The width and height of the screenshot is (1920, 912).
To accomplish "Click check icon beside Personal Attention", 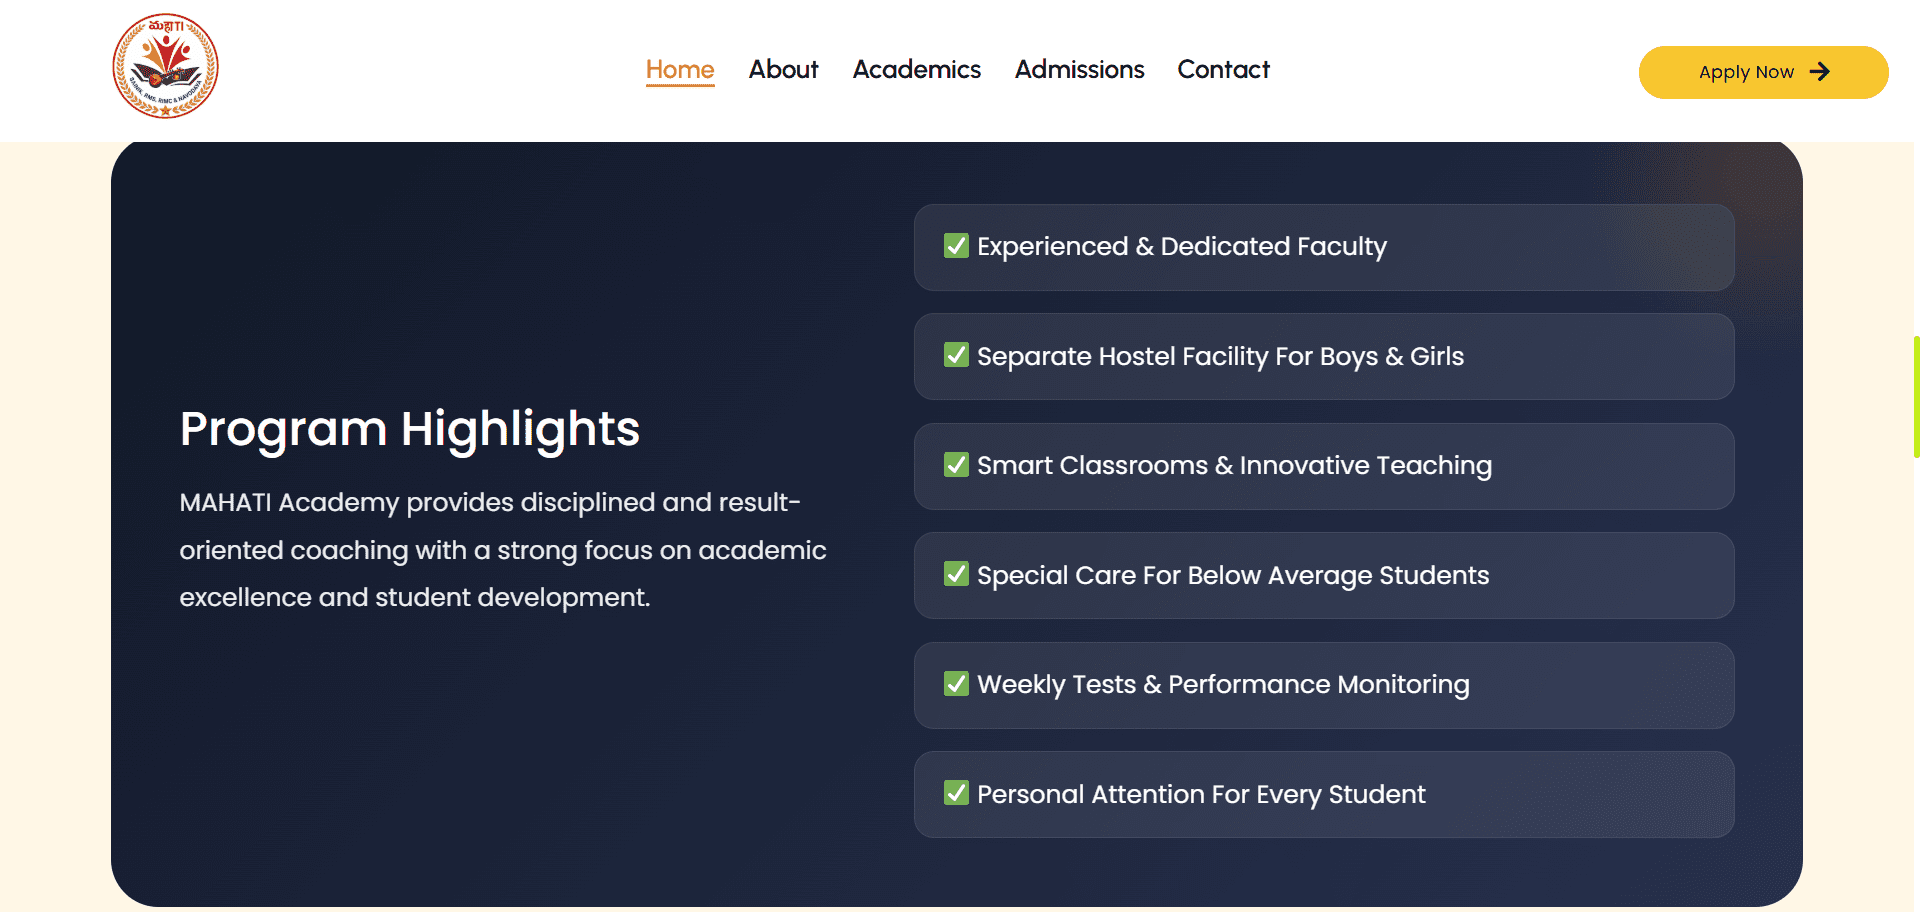I will coord(956,793).
